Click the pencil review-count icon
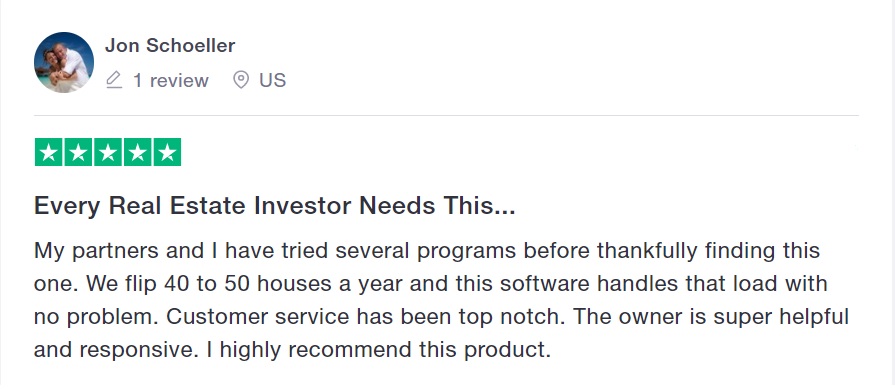The height and width of the screenshot is (389, 895). (x=114, y=80)
